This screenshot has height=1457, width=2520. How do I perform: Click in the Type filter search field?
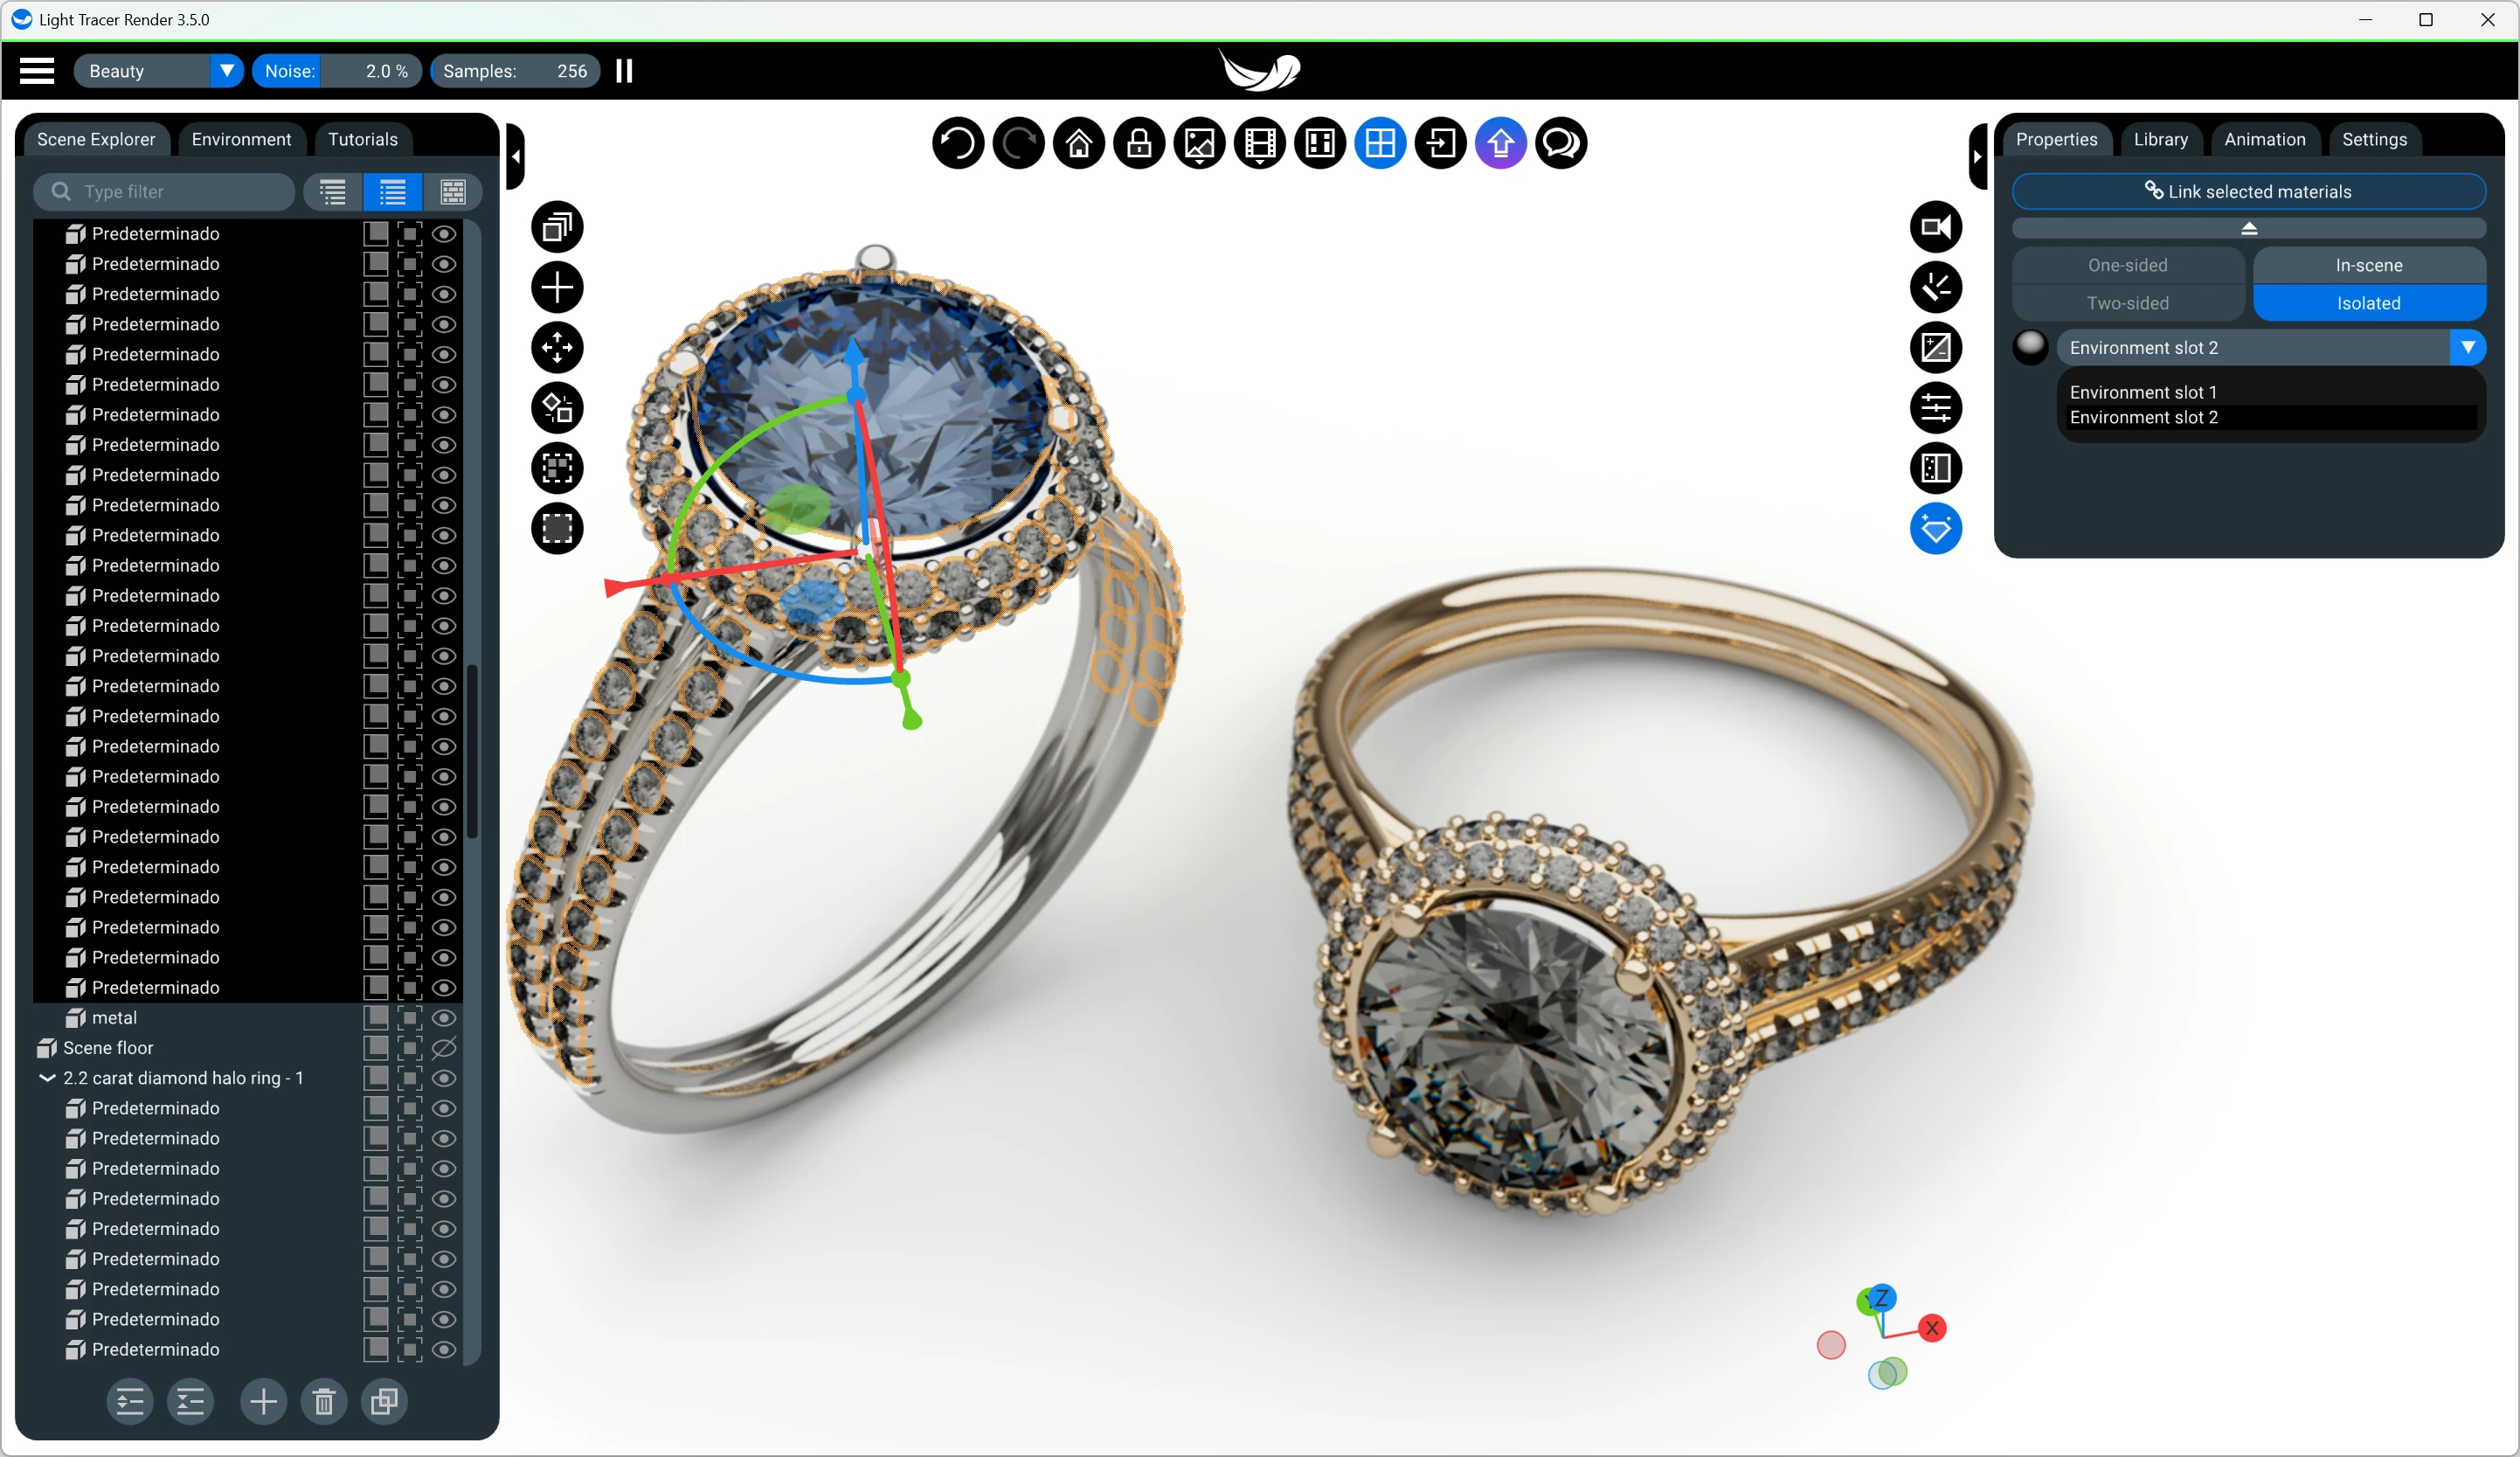[x=164, y=192]
